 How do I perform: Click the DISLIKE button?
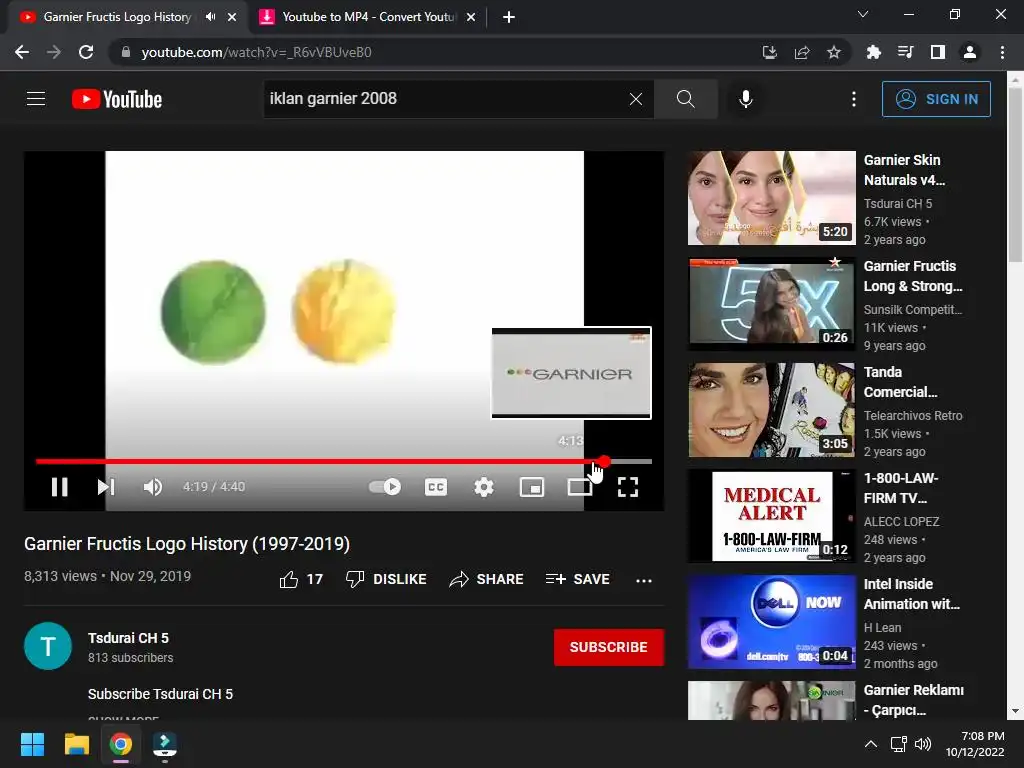coord(386,579)
